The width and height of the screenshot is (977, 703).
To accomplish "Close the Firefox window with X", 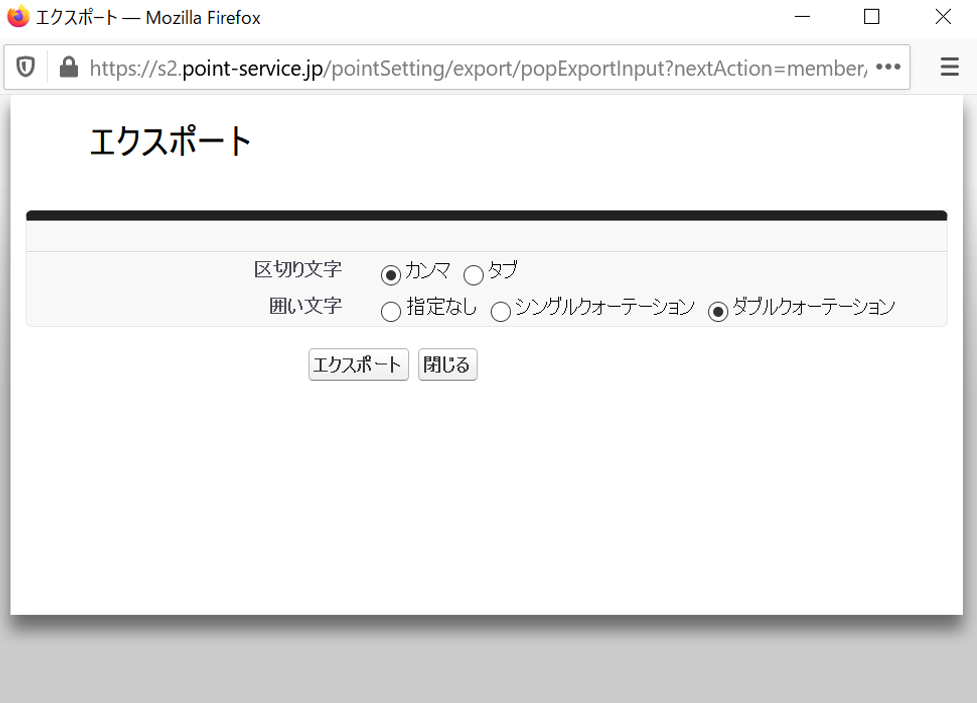I will (942, 17).
